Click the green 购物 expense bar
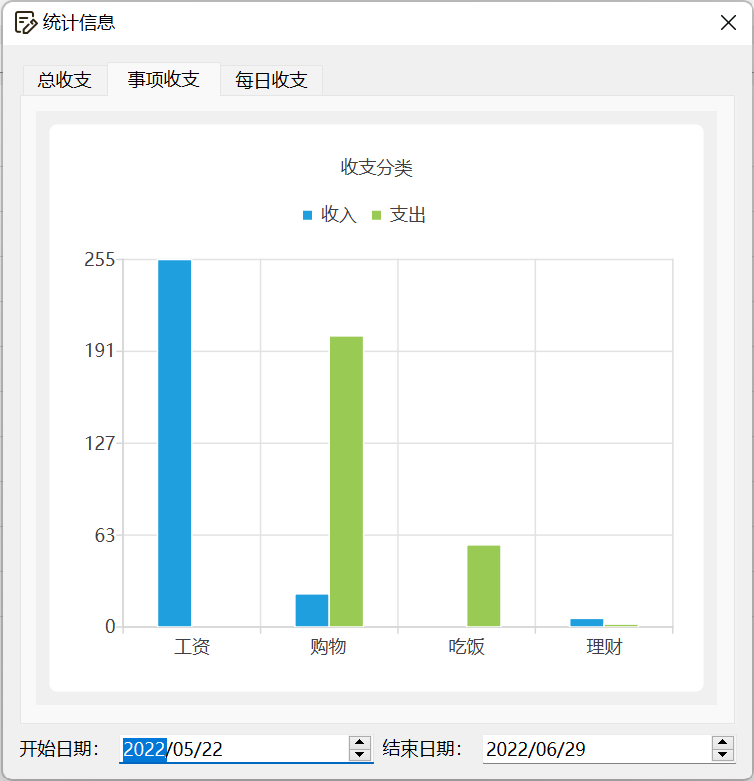This screenshot has height=781, width=754. [347, 481]
